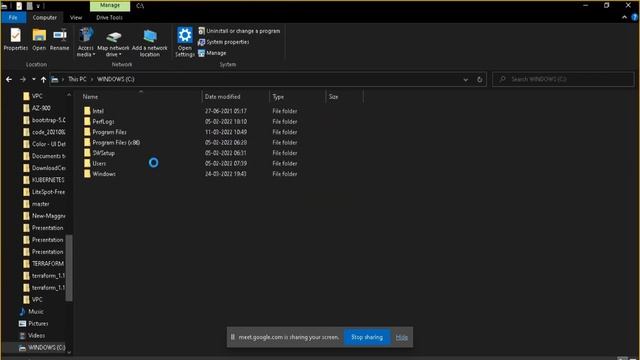
Task: Click the Intel date 27-06-2021 cell
Action: click(225, 111)
